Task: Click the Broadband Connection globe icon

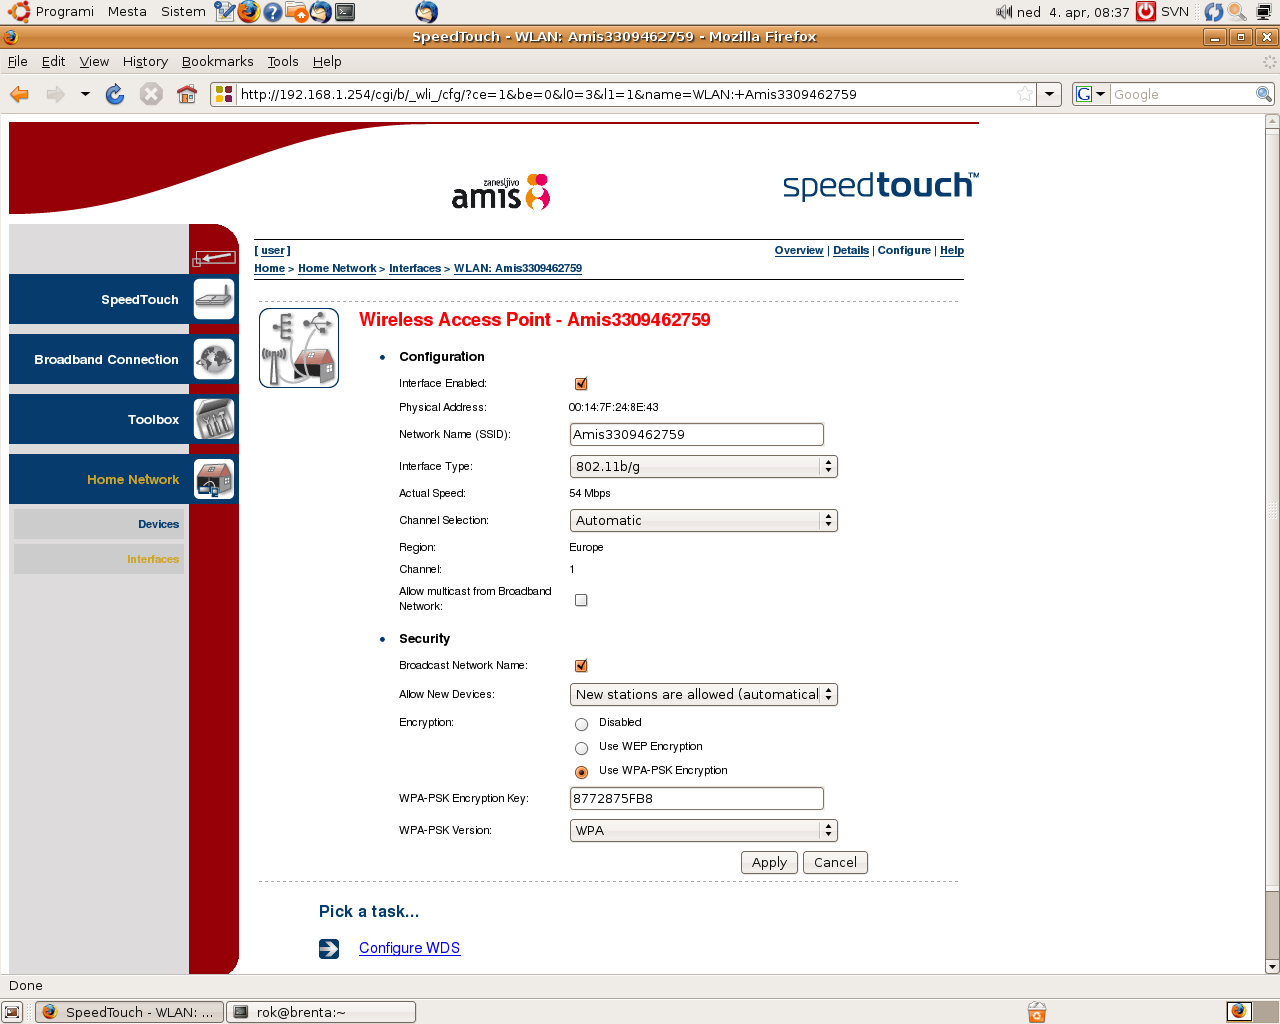Action: (214, 359)
